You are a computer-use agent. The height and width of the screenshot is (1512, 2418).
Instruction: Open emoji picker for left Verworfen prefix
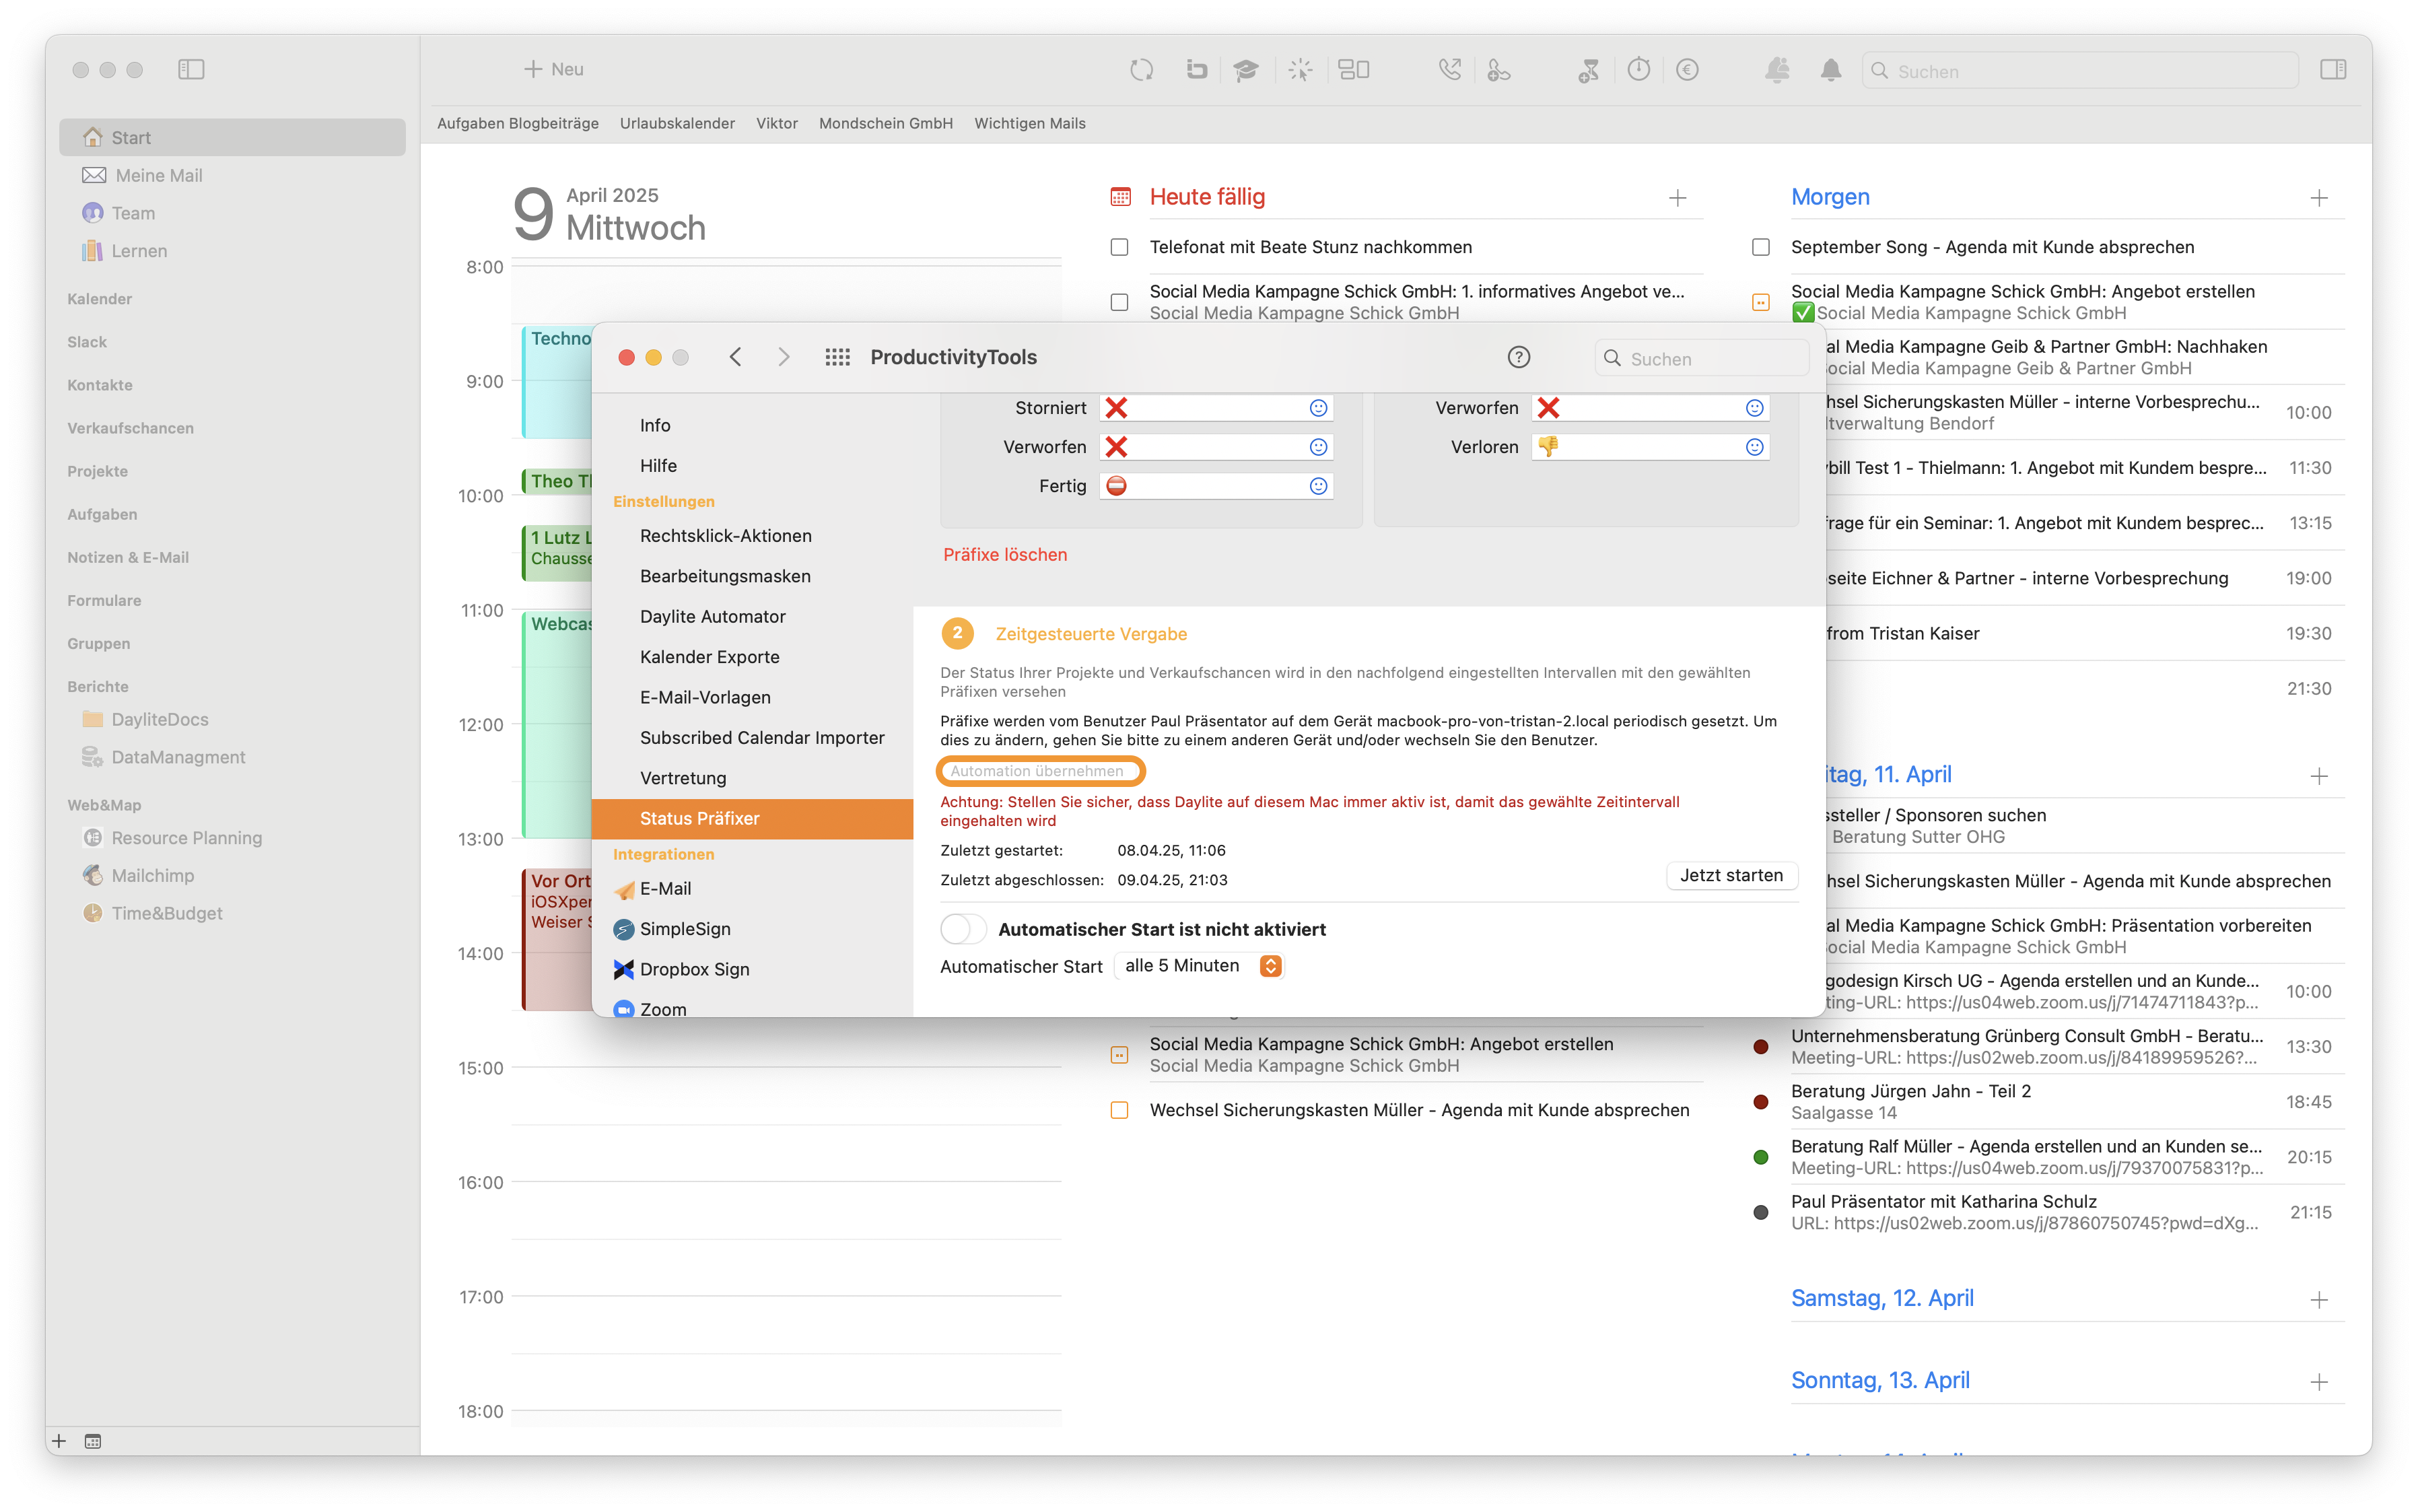click(x=1318, y=447)
